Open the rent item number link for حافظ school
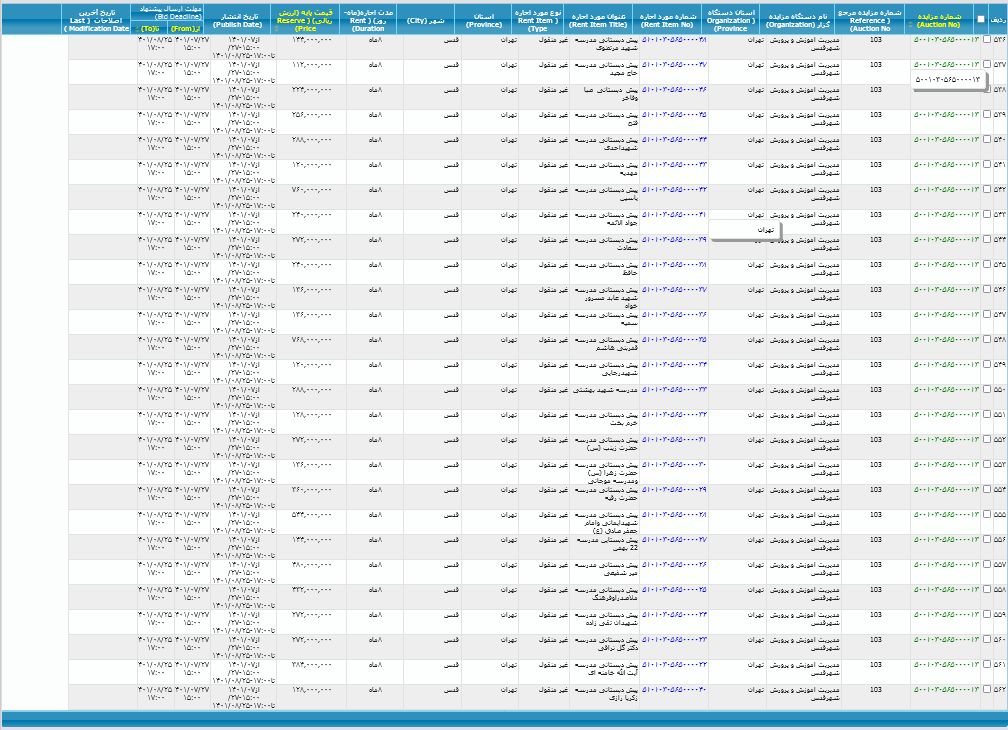1008x730 pixels. pyautogui.click(x=674, y=264)
